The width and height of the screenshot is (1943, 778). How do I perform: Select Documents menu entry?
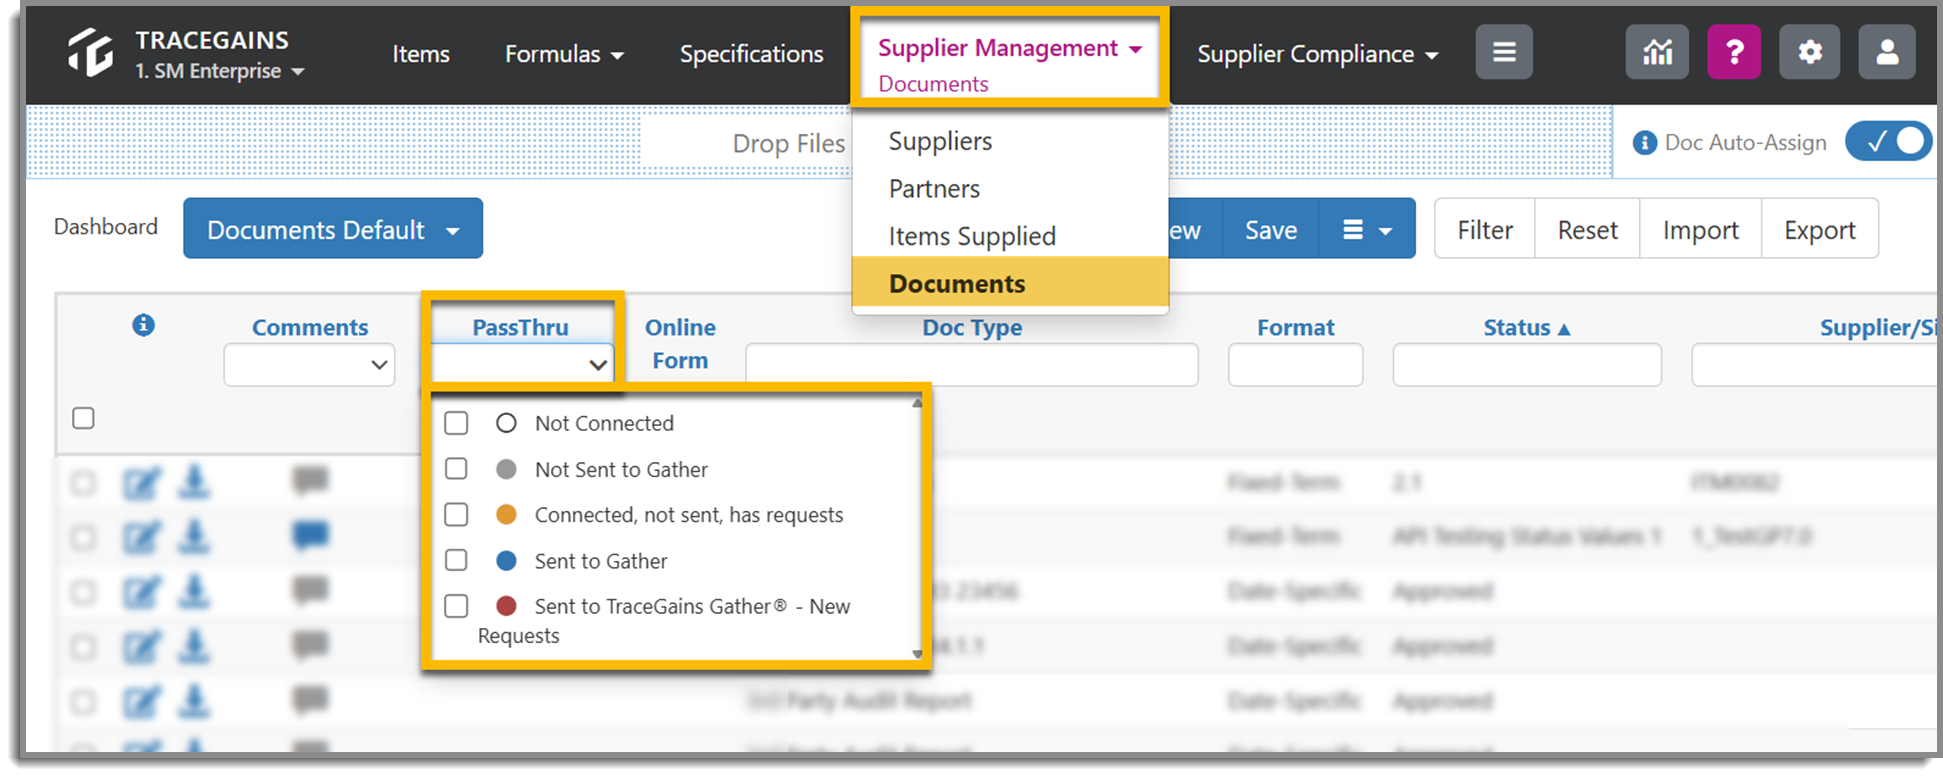(1011, 283)
